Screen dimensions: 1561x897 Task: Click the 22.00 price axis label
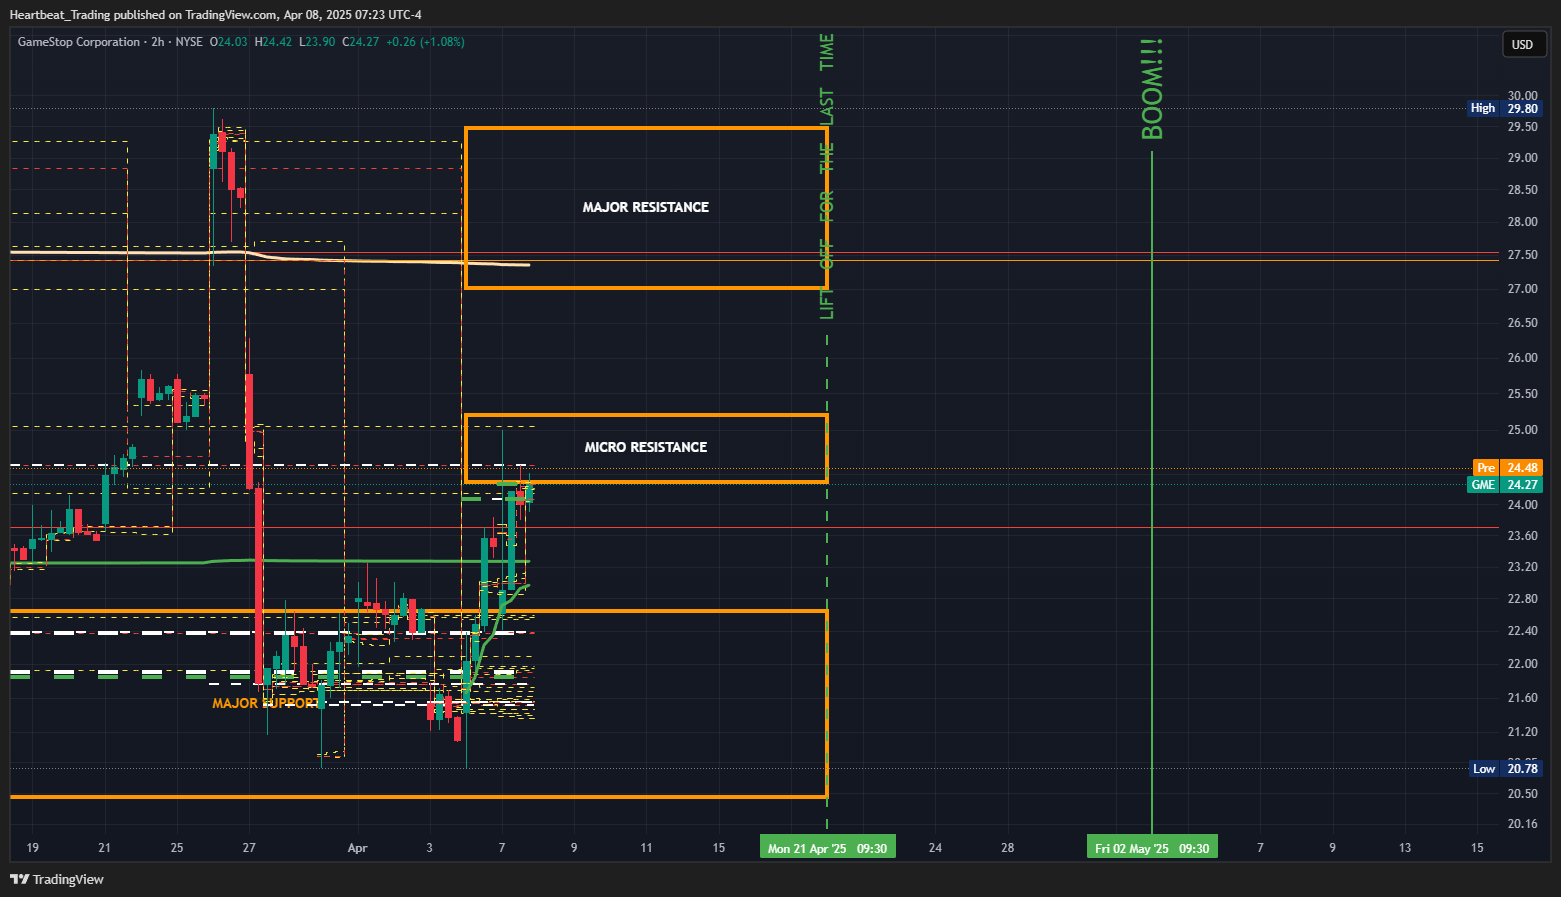point(1523,664)
